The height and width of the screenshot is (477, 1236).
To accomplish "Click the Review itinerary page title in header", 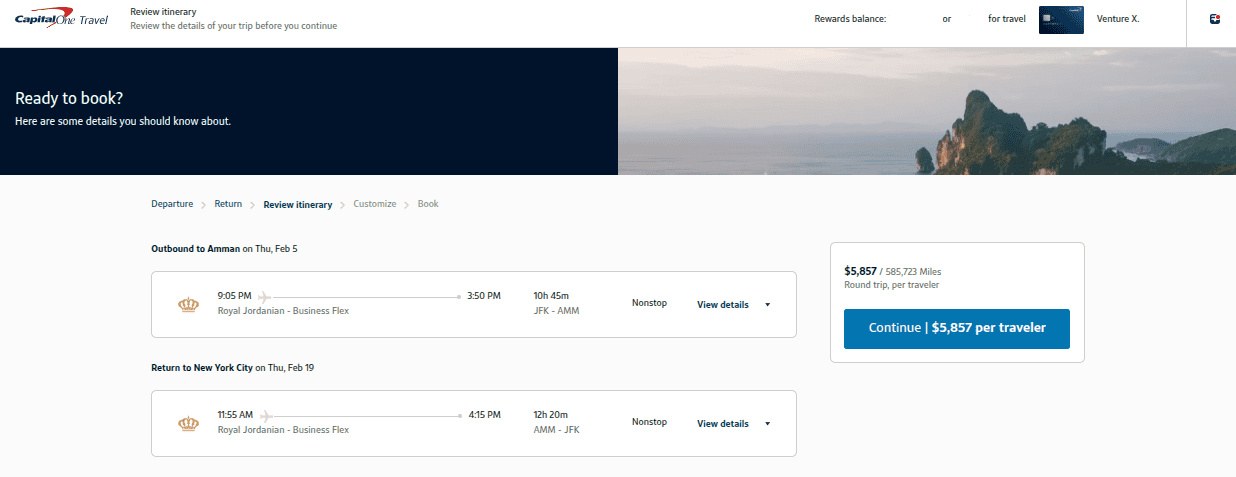I will pos(163,12).
